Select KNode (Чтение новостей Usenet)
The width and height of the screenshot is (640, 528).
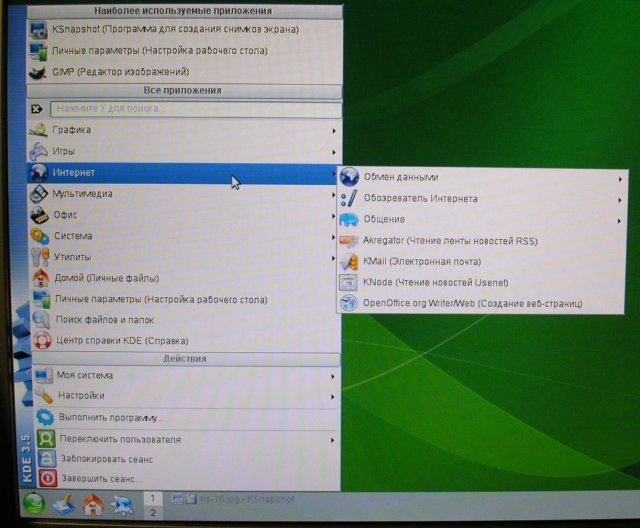480,282
